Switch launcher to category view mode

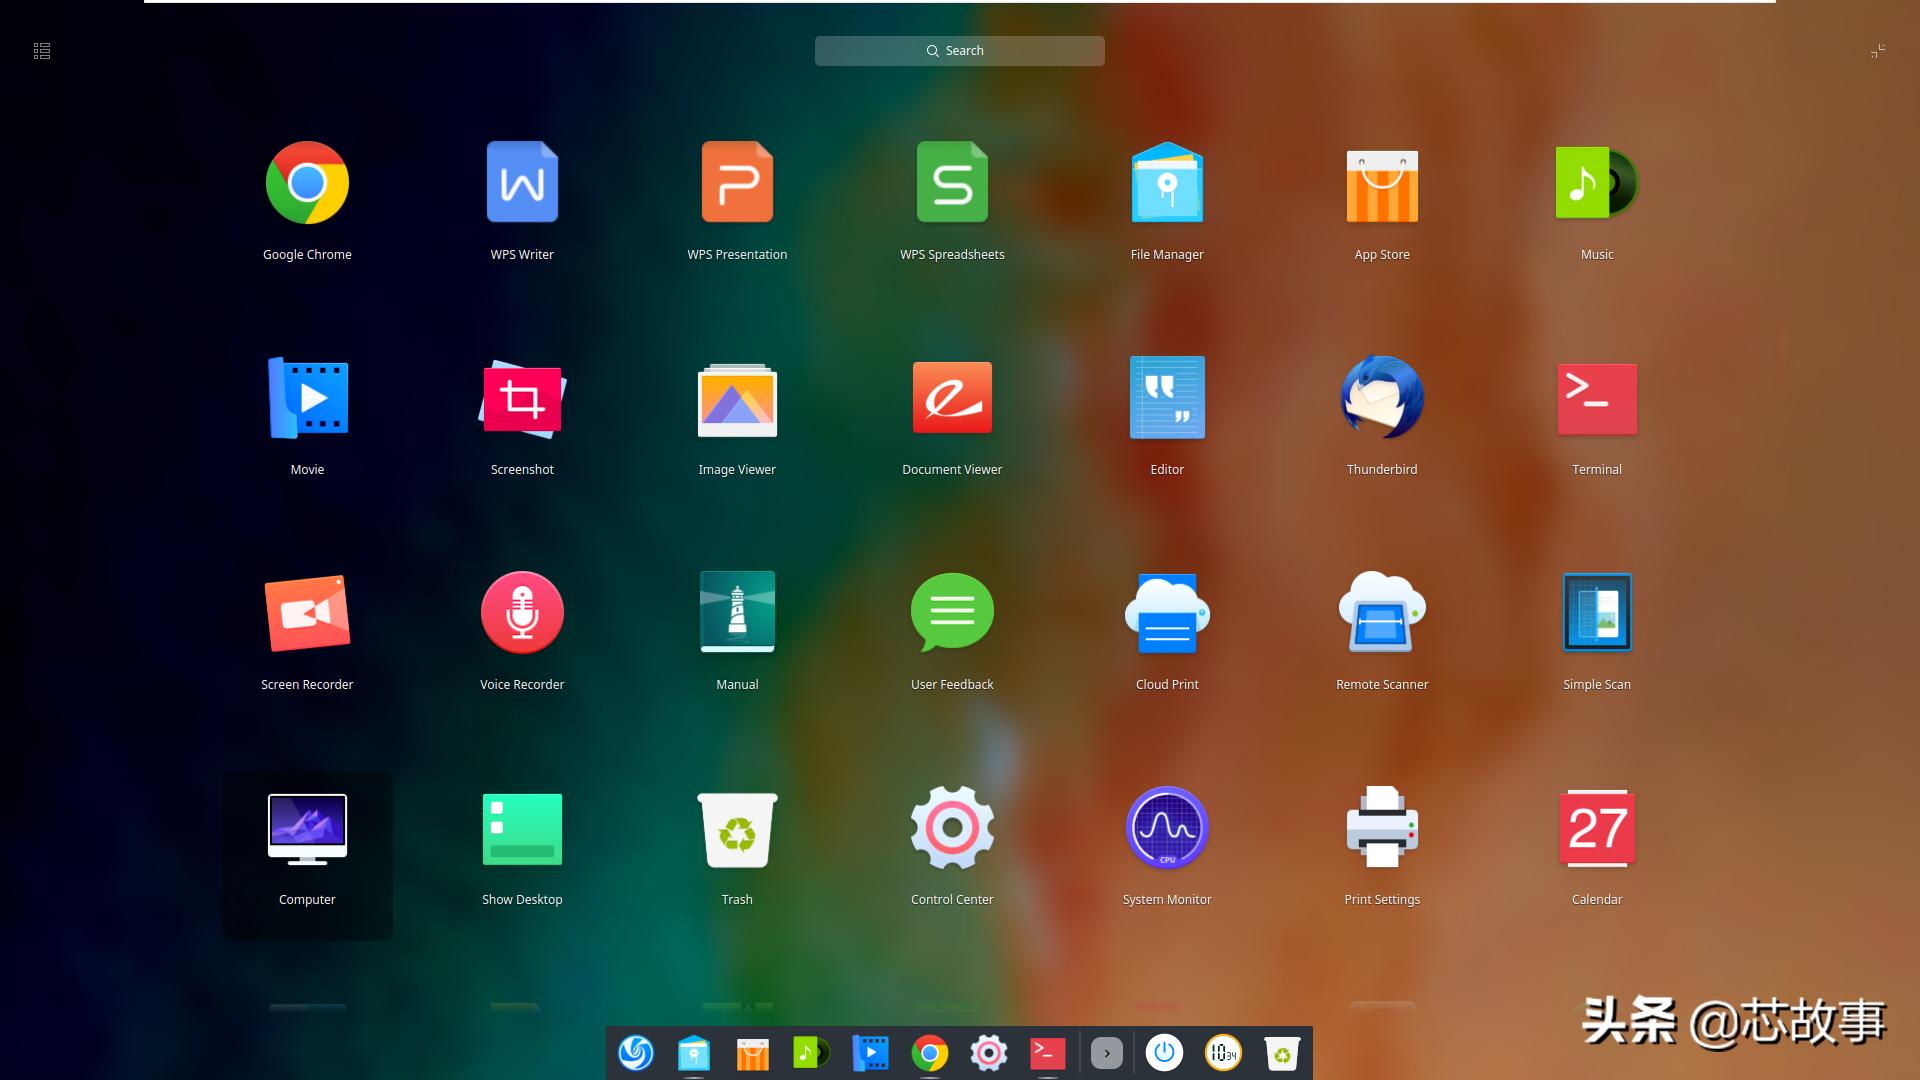pyautogui.click(x=42, y=51)
